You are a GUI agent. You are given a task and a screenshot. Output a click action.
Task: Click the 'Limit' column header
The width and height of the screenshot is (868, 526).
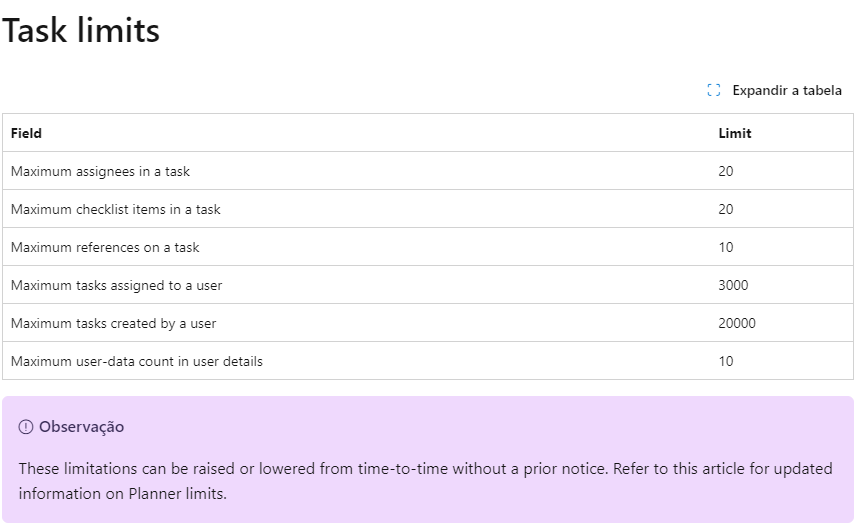tap(735, 133)
